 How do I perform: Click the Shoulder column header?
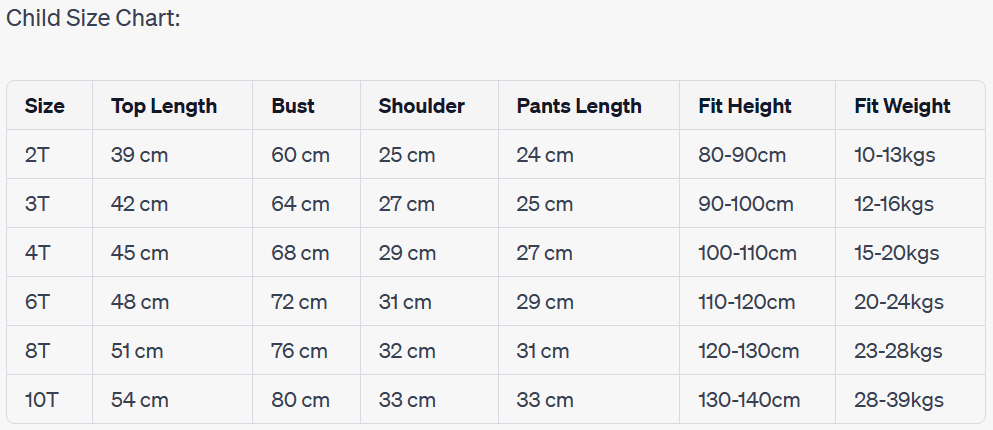click(421, 106)
